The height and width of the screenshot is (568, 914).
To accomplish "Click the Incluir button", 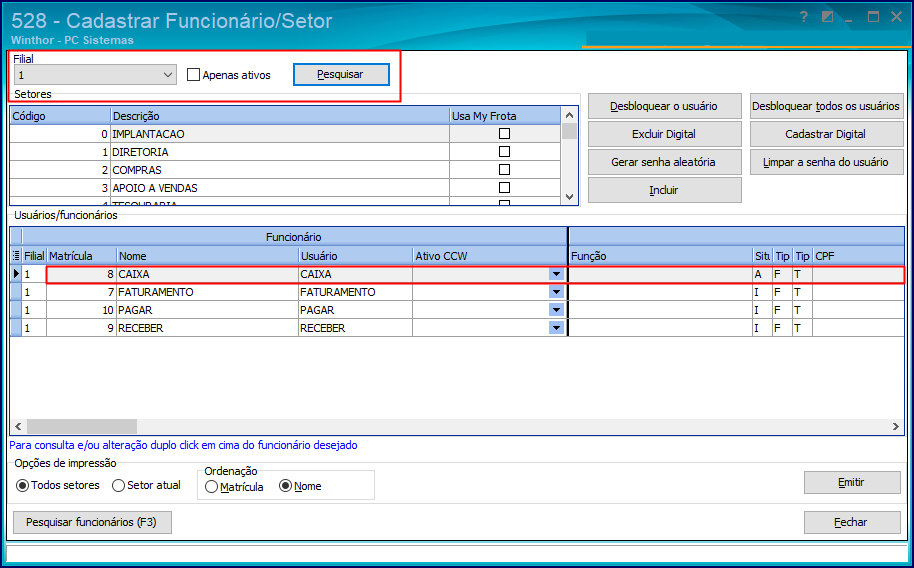I will click(x=665, y=190).
